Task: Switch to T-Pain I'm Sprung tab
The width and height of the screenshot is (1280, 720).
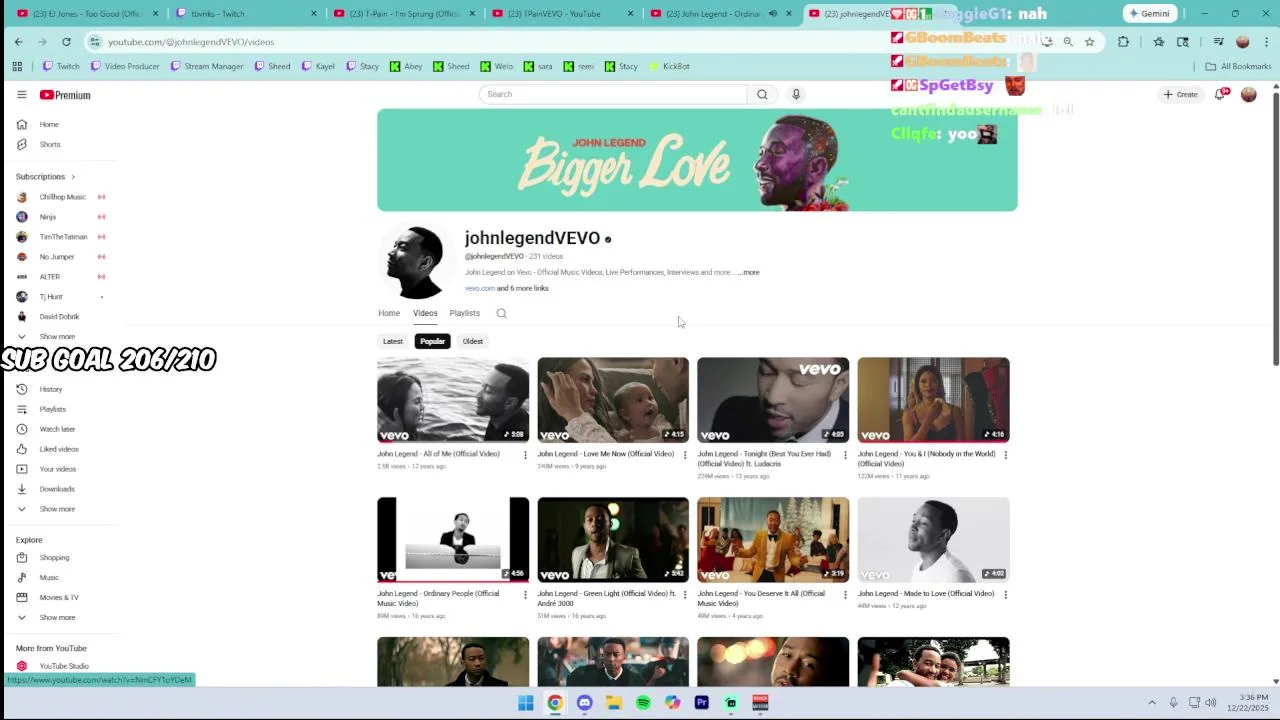Action: pyautogui.click(x=403, y=14)
